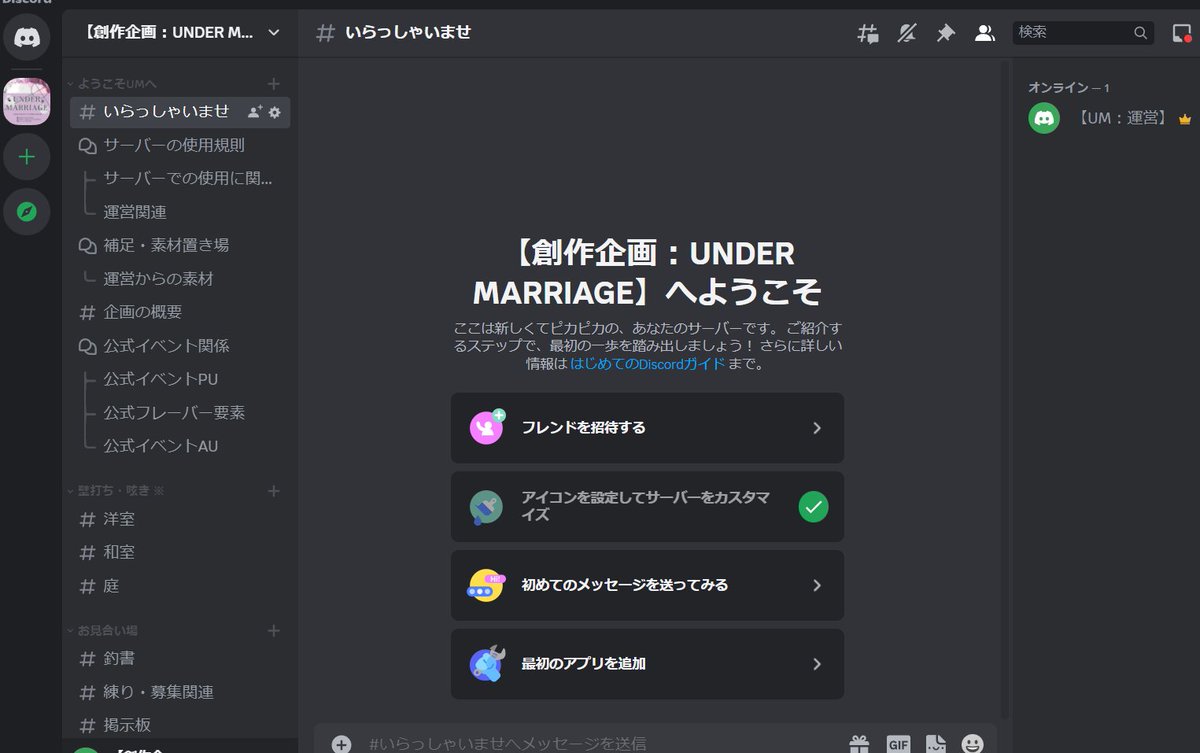Image resolution: width=1200 pixels, height=753 pixels.
Task: Create channel in お見合い場 category
Action: coord(274,631)
